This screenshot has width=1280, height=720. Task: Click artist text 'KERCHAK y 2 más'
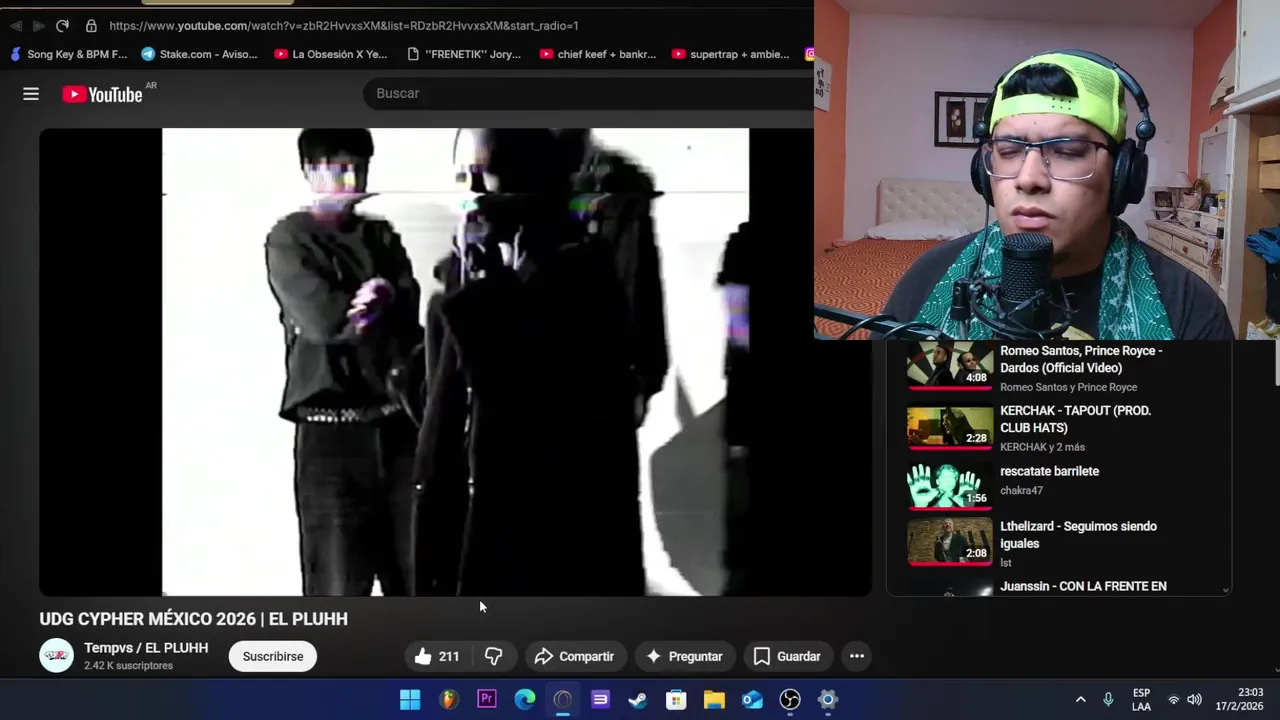tap(1042, 447)
